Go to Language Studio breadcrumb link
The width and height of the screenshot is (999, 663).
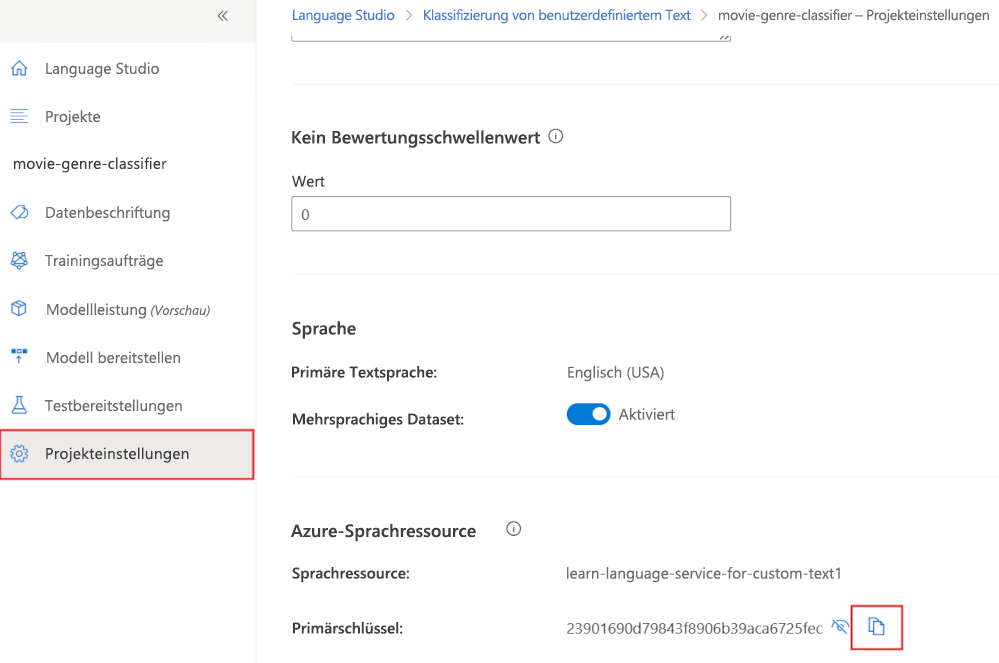pyautogui.click(x=342, y=16)
